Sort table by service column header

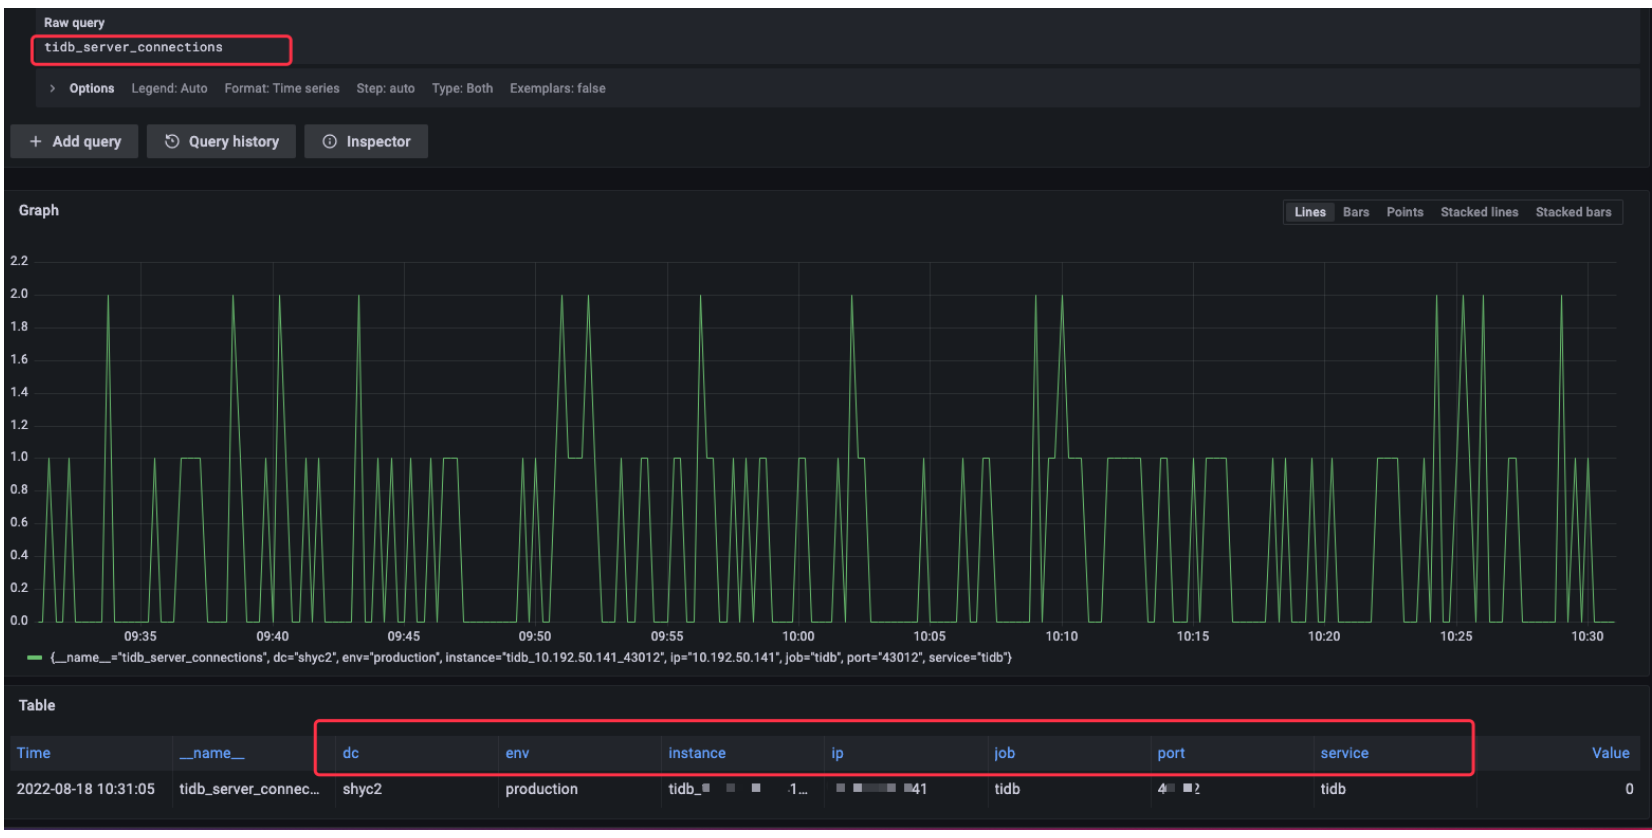[1344, 753]
